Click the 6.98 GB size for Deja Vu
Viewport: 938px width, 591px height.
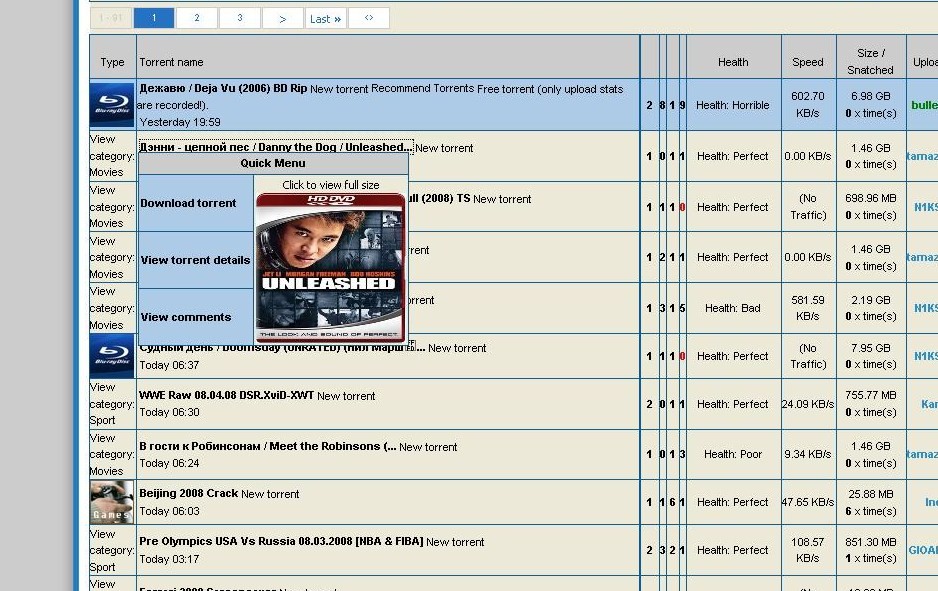(870, 96)
